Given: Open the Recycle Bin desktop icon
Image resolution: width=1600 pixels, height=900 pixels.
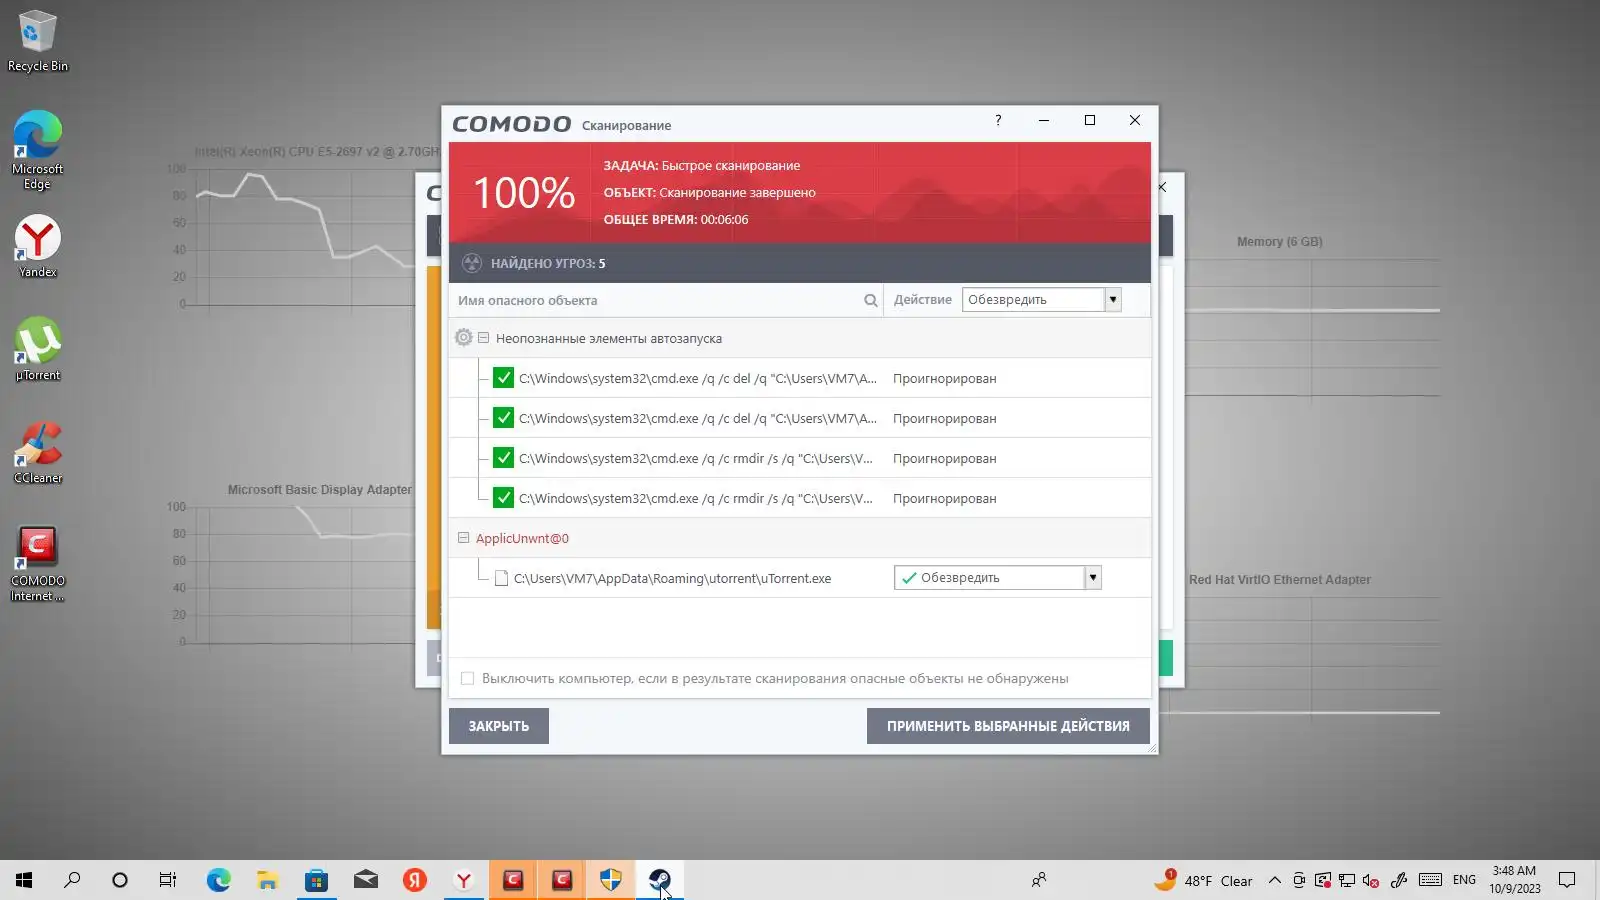Looking at the screenshot, I should [38, 41].
